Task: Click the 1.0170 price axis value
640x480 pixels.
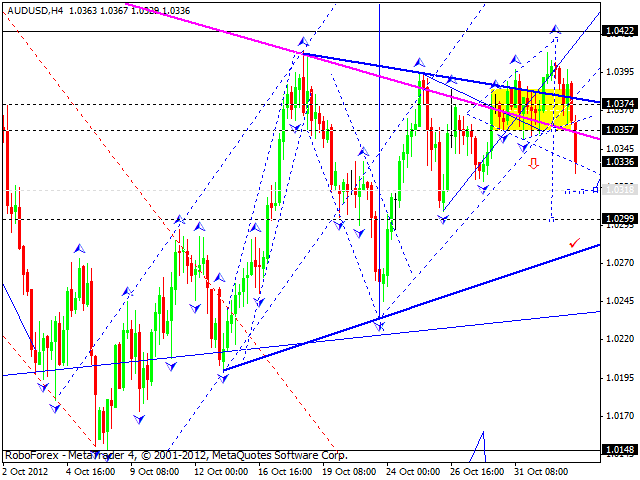Action: (620, 416)
